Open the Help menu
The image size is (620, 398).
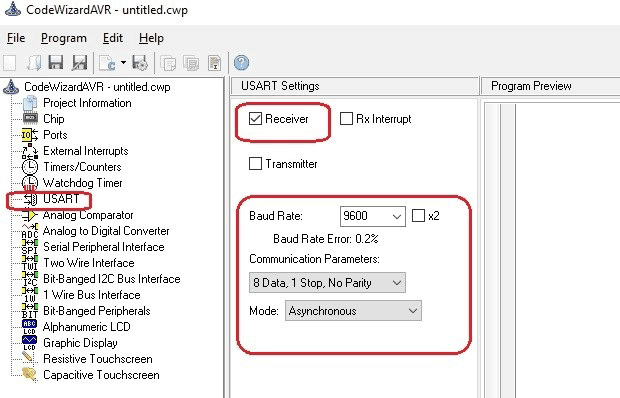(151, 38)
